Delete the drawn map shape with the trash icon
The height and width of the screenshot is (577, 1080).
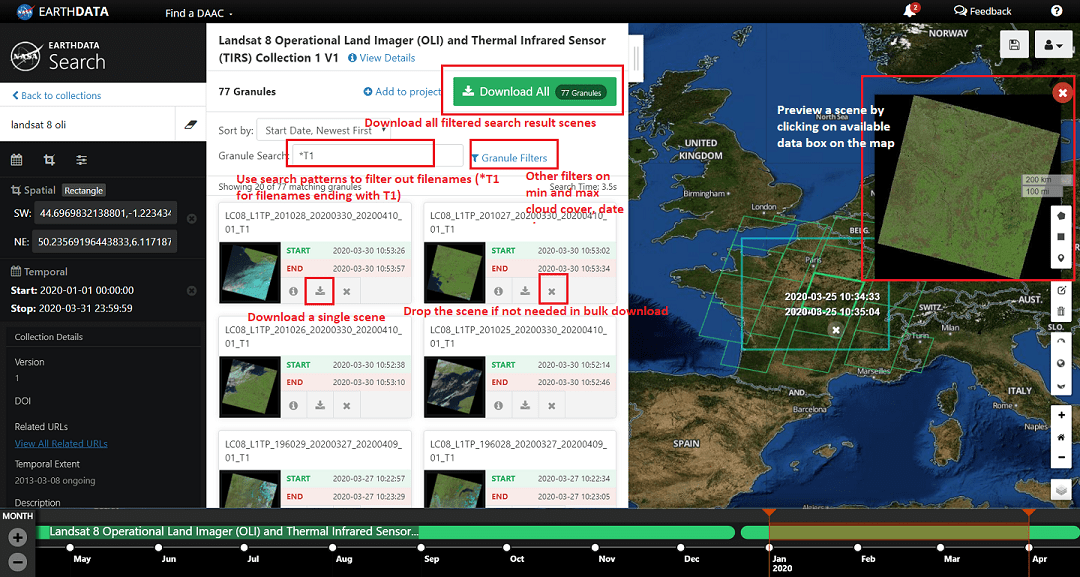tap(1061, 311)
